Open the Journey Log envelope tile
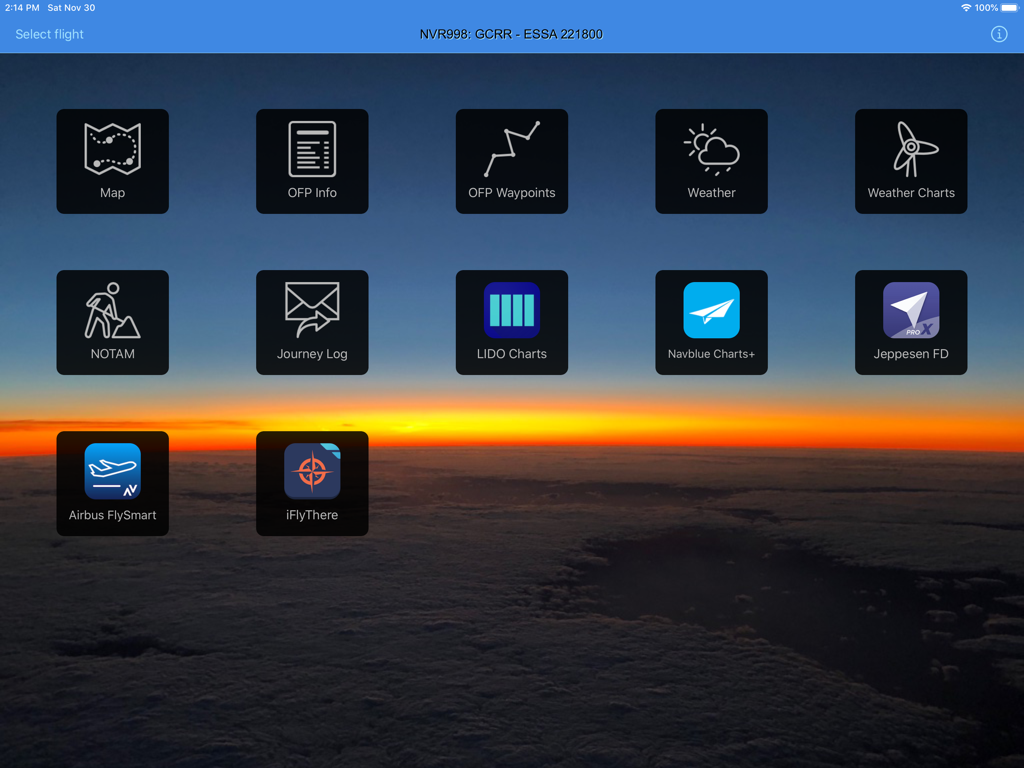1024x768 pixels. coord(312,322)
